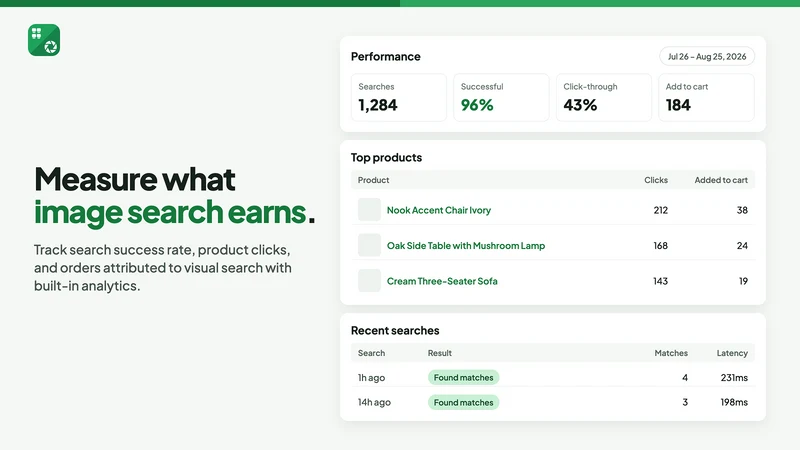Open Oak Side Table with Mushroom Lamp
This screenshot has height=450, width=800.
(466, 246)
